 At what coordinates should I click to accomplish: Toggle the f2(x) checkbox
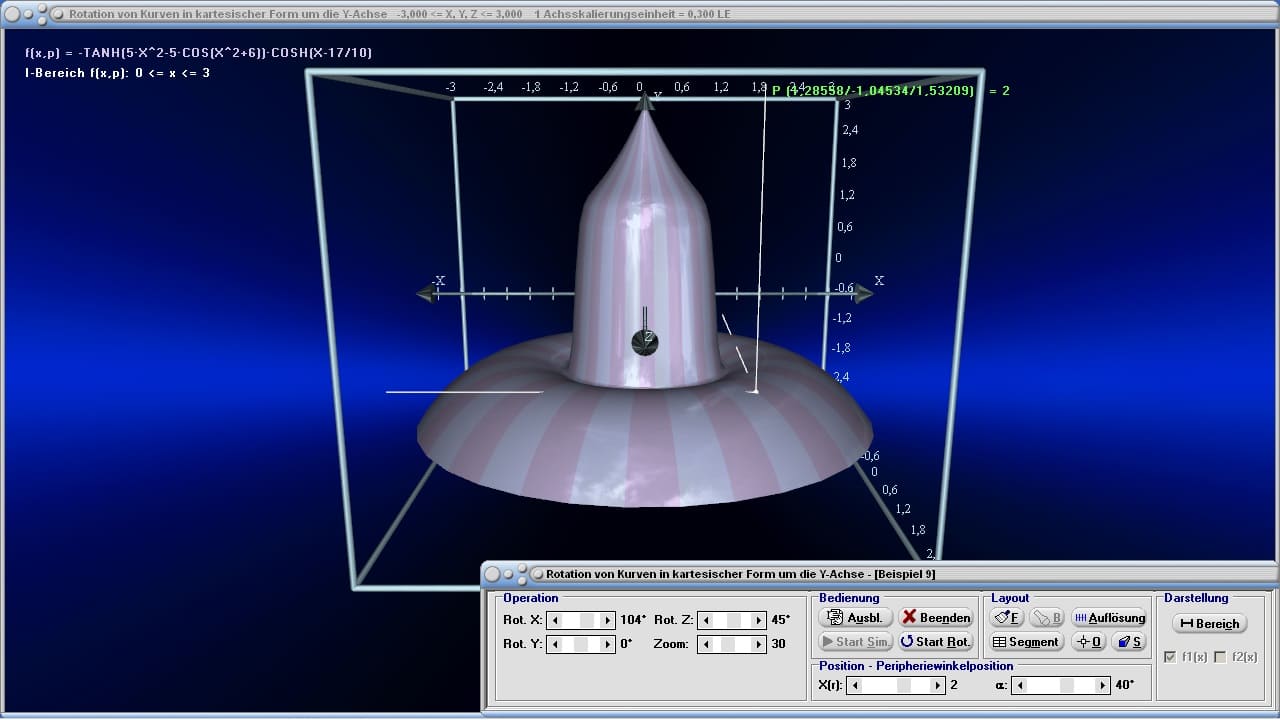[x=1219, y=657]
